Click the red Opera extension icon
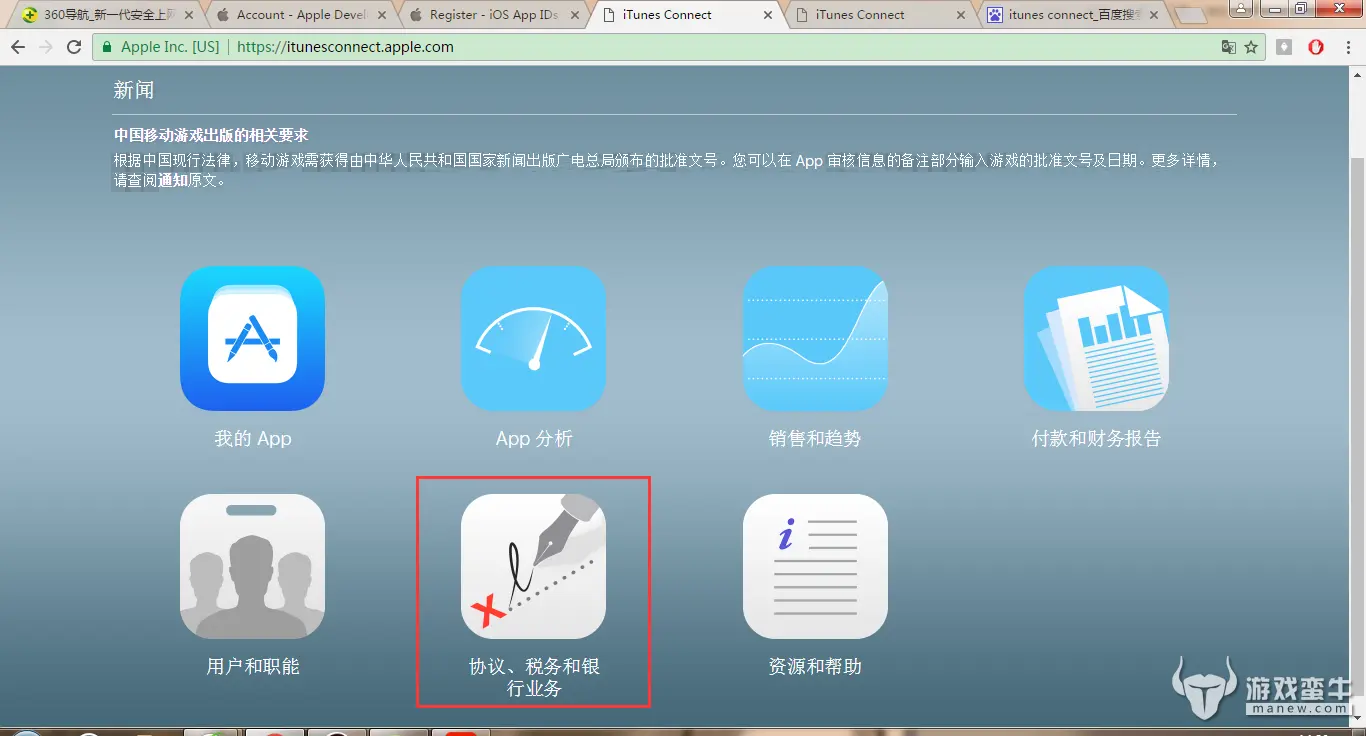 coord(1316,47)
